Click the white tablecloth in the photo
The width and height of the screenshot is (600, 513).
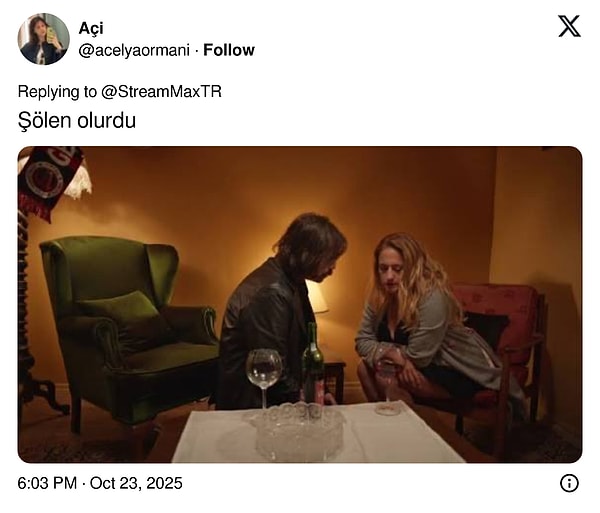point(318,432)
